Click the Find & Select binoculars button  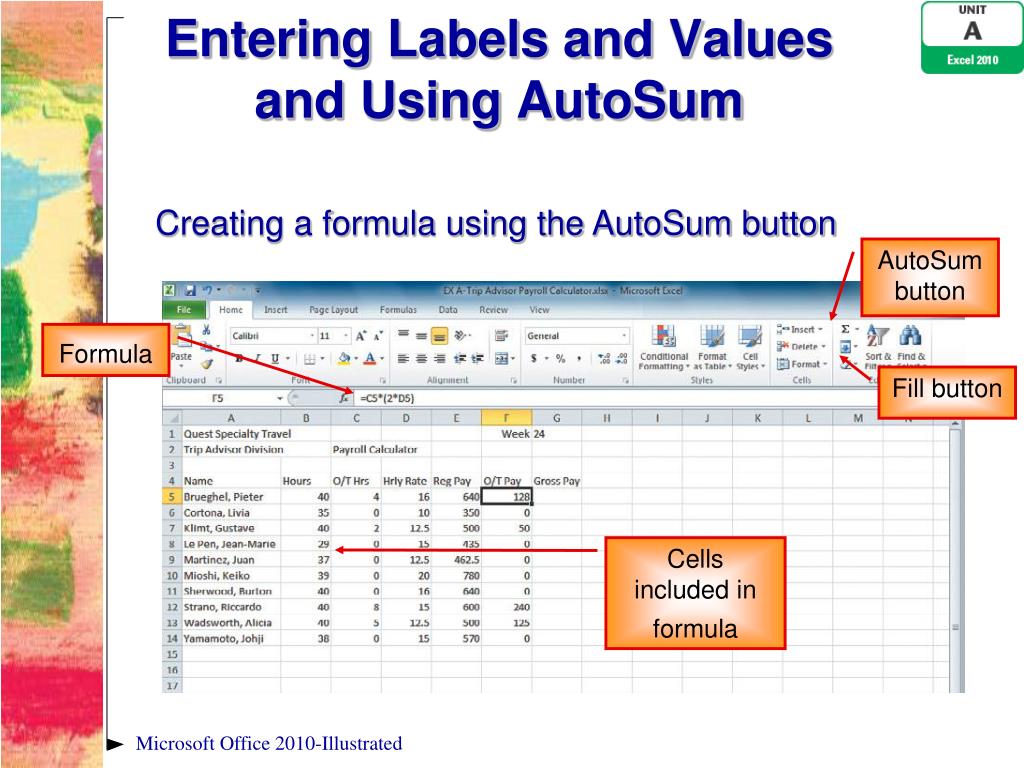[911, 346]
